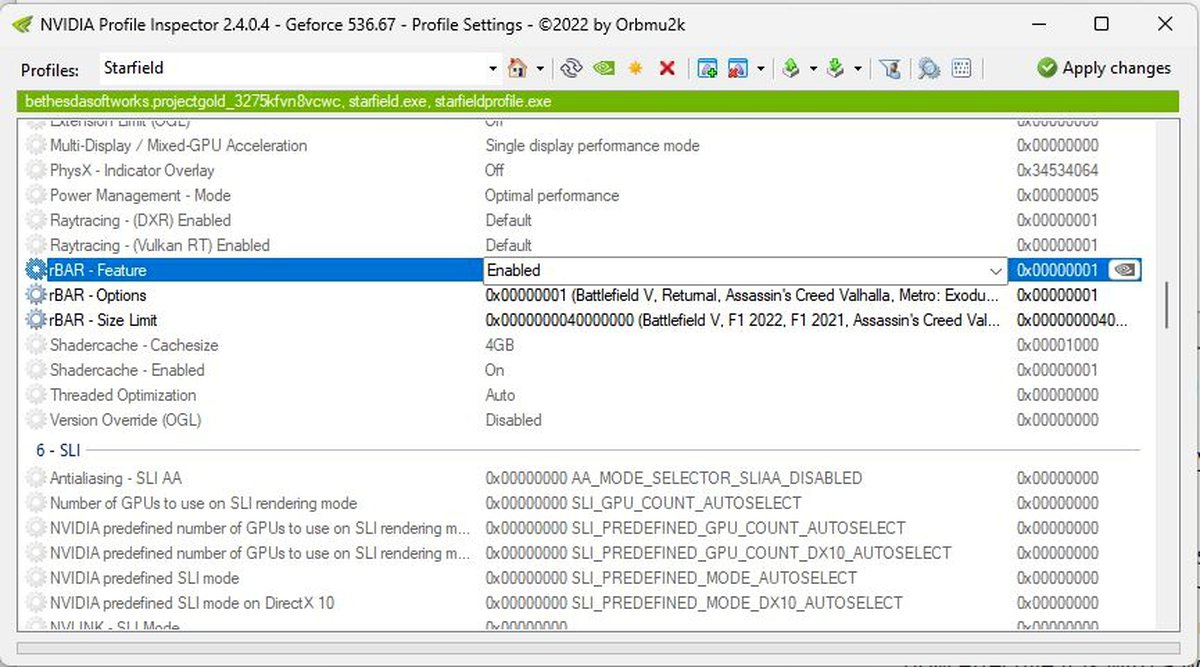The width and height of the screenshot is (1200, 667).
Task: Click the refresh profile settings icon
Action: point(571,68)
